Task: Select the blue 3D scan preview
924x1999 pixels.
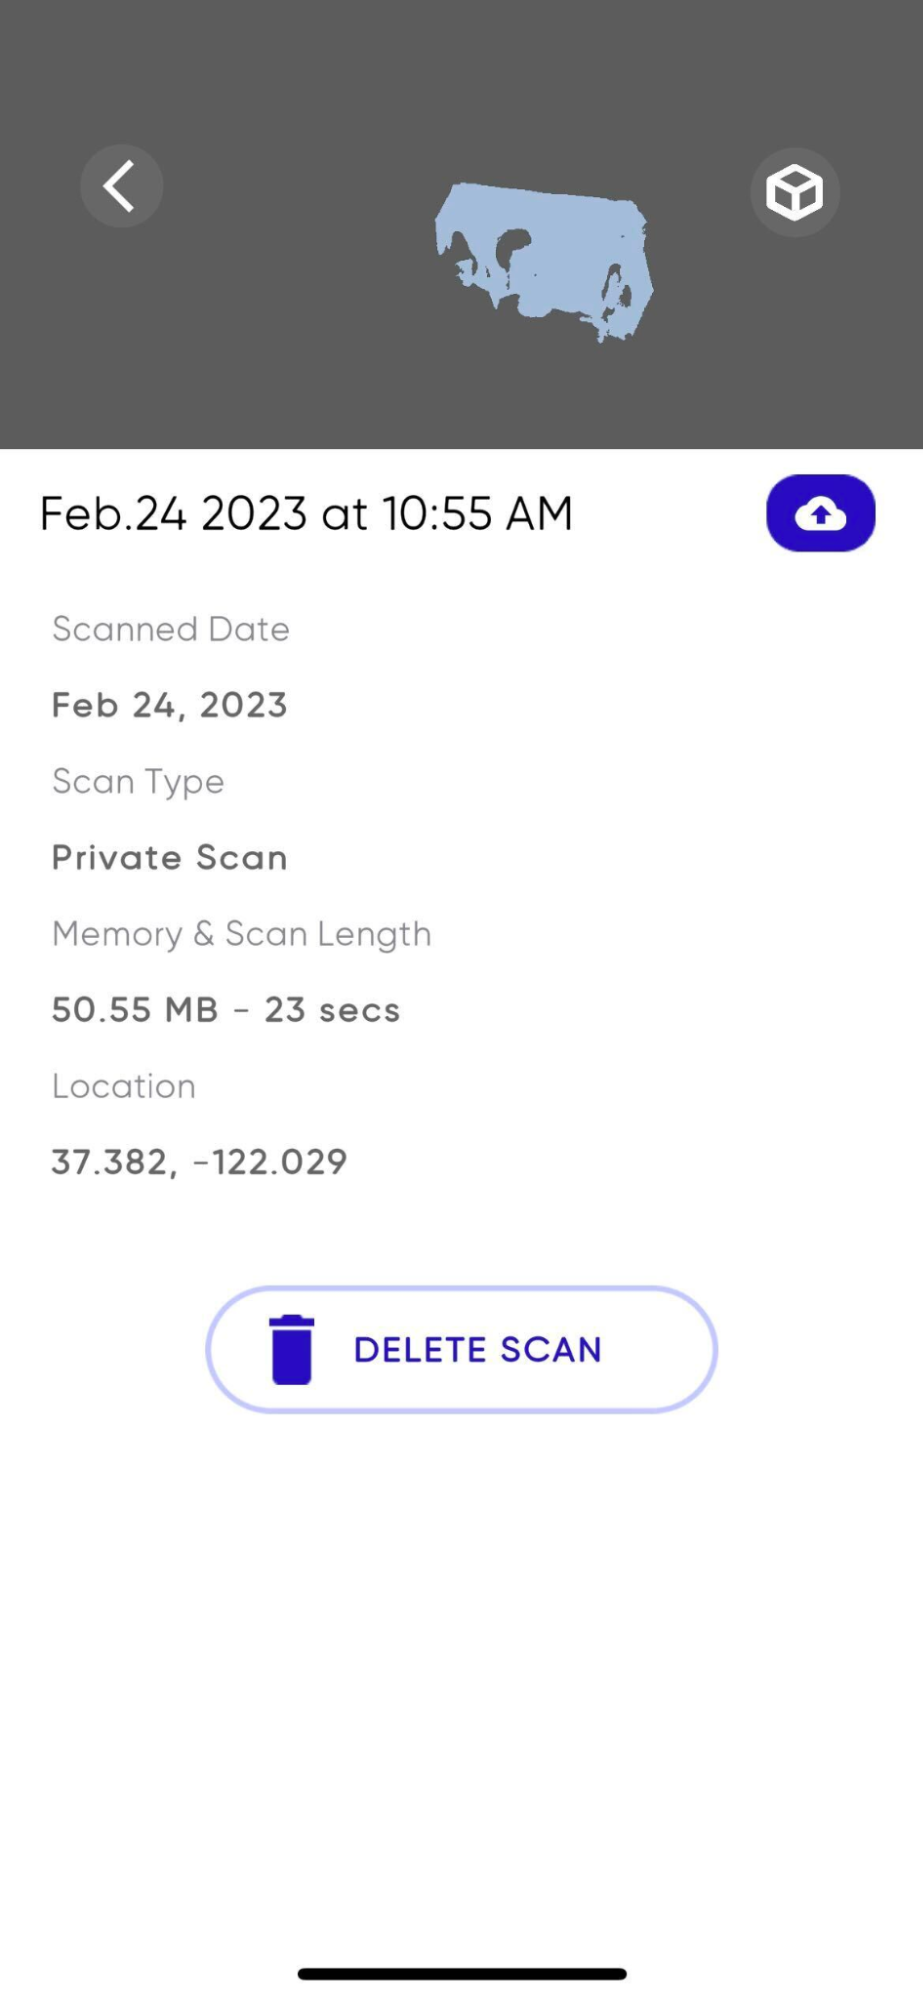Action: 544,262
